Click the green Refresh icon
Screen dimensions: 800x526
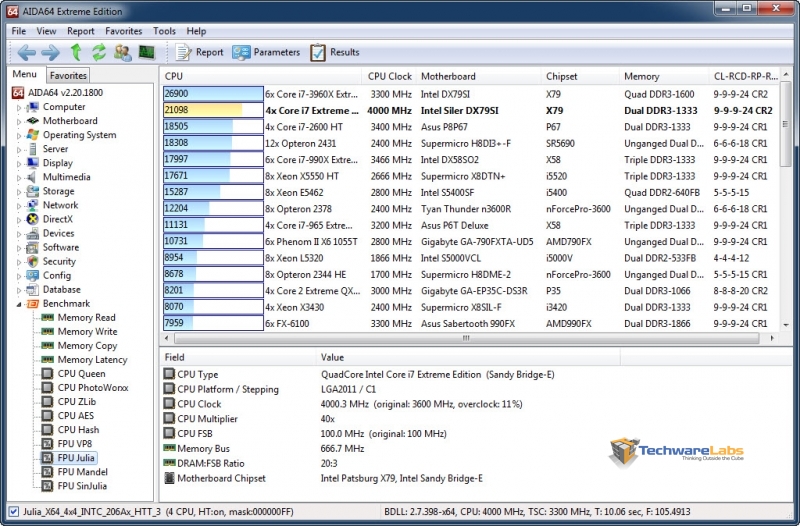(x=99, y=52)
